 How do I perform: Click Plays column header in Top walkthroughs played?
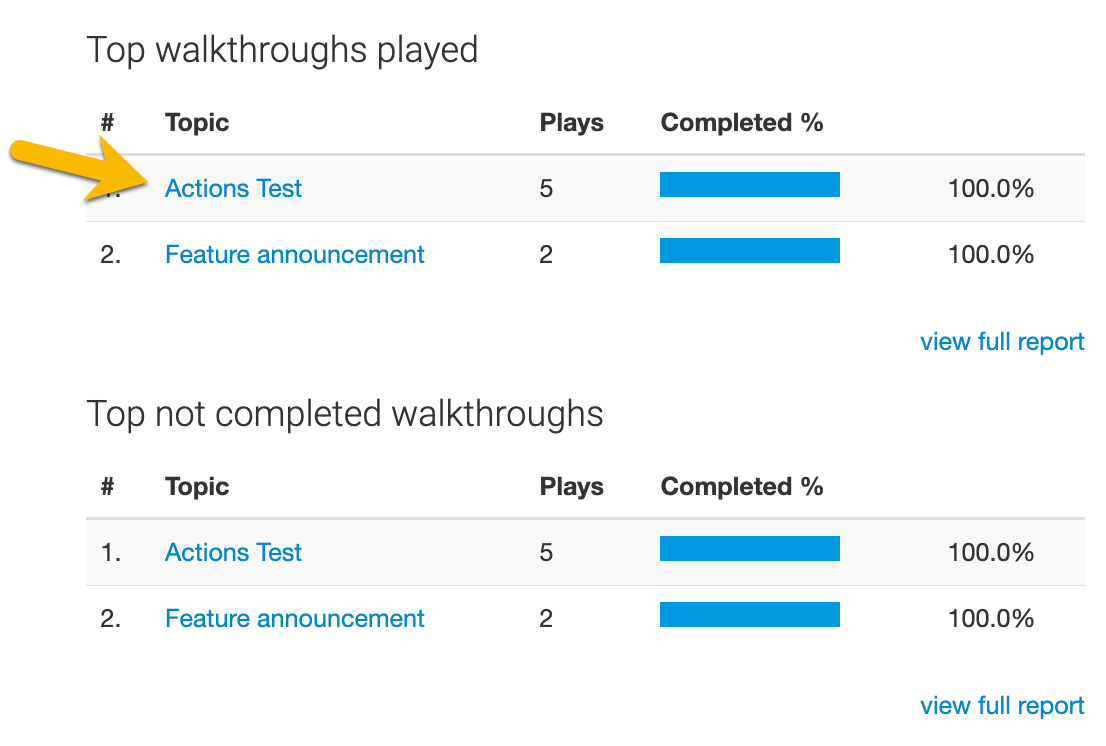pyautogui.click(x=571, y=123)
